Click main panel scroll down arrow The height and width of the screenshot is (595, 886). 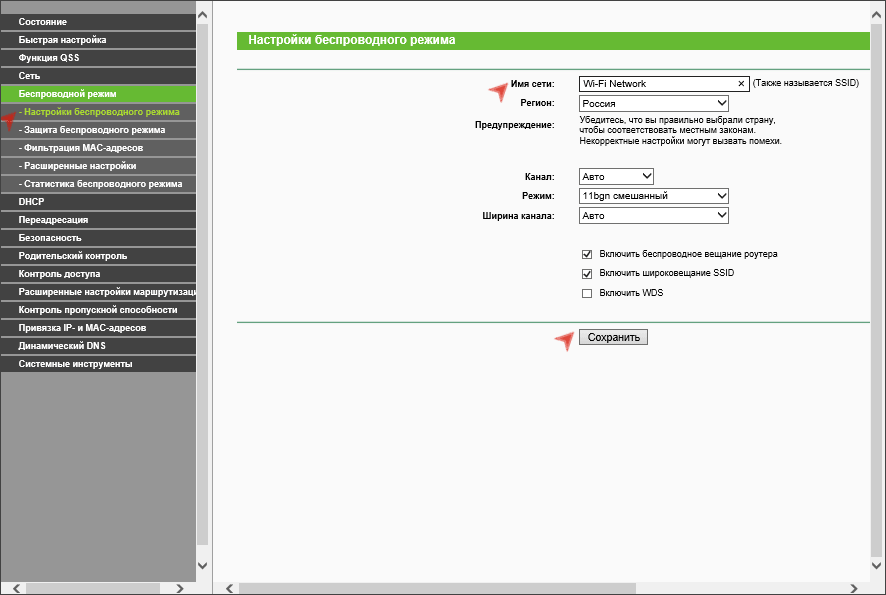coord(877,565)
